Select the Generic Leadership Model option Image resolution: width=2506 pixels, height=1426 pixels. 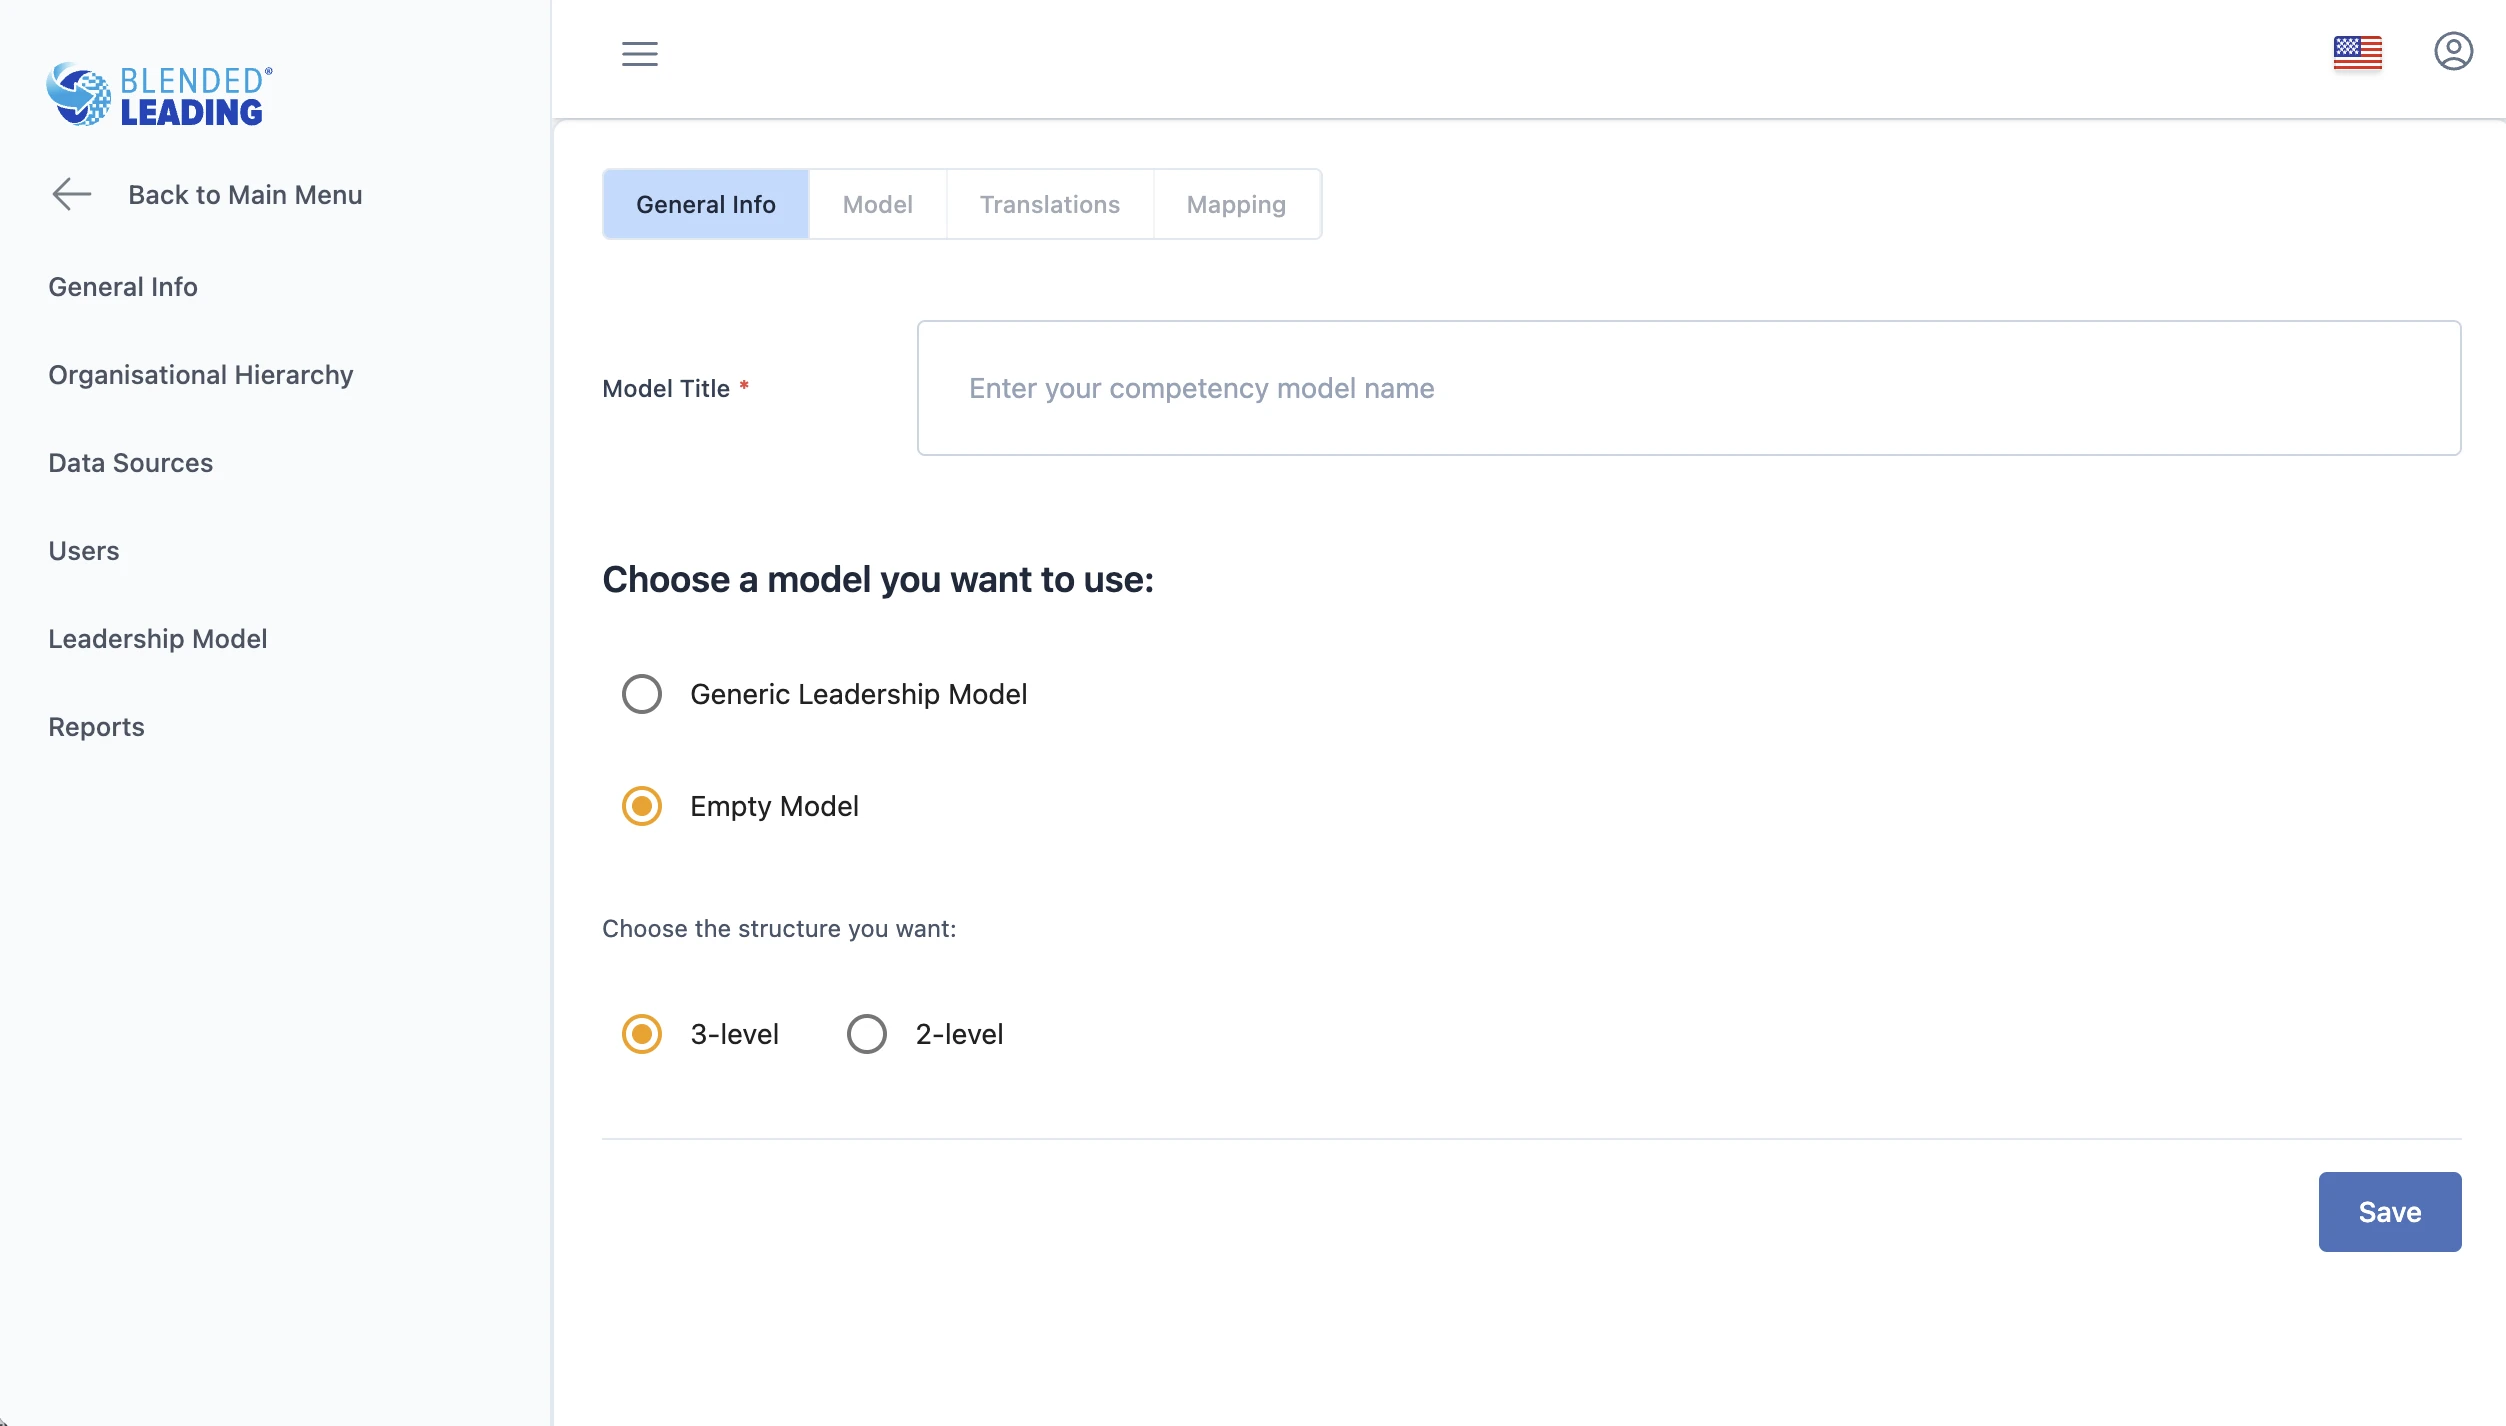[642, 694]
